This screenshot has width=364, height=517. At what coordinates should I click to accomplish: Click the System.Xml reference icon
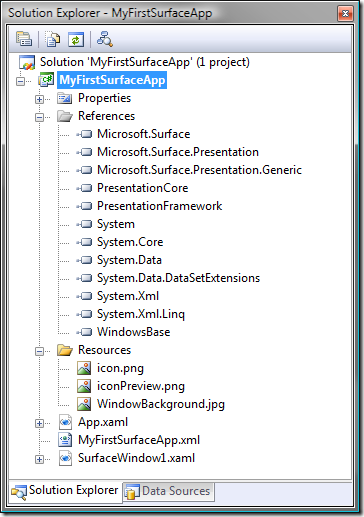[x=84, y=296]
